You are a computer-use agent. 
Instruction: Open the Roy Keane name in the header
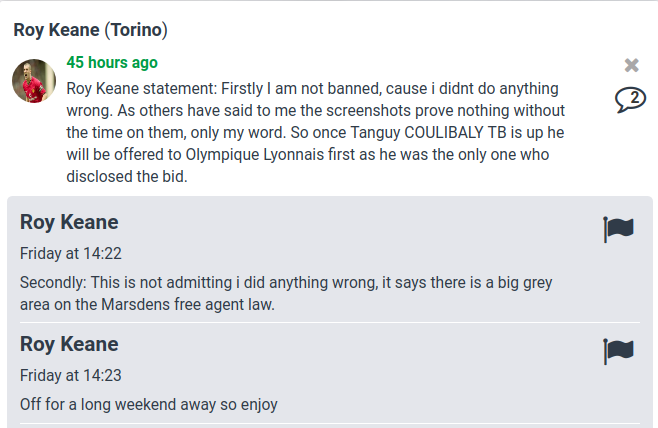click(x=55, y=29)
